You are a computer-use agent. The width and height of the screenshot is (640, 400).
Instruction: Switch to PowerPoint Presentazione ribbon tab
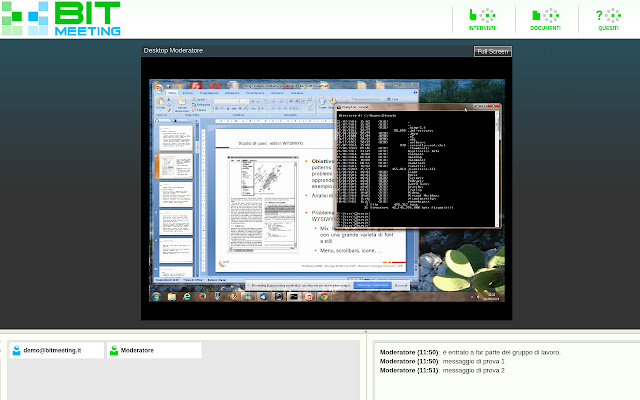[255, 93]
